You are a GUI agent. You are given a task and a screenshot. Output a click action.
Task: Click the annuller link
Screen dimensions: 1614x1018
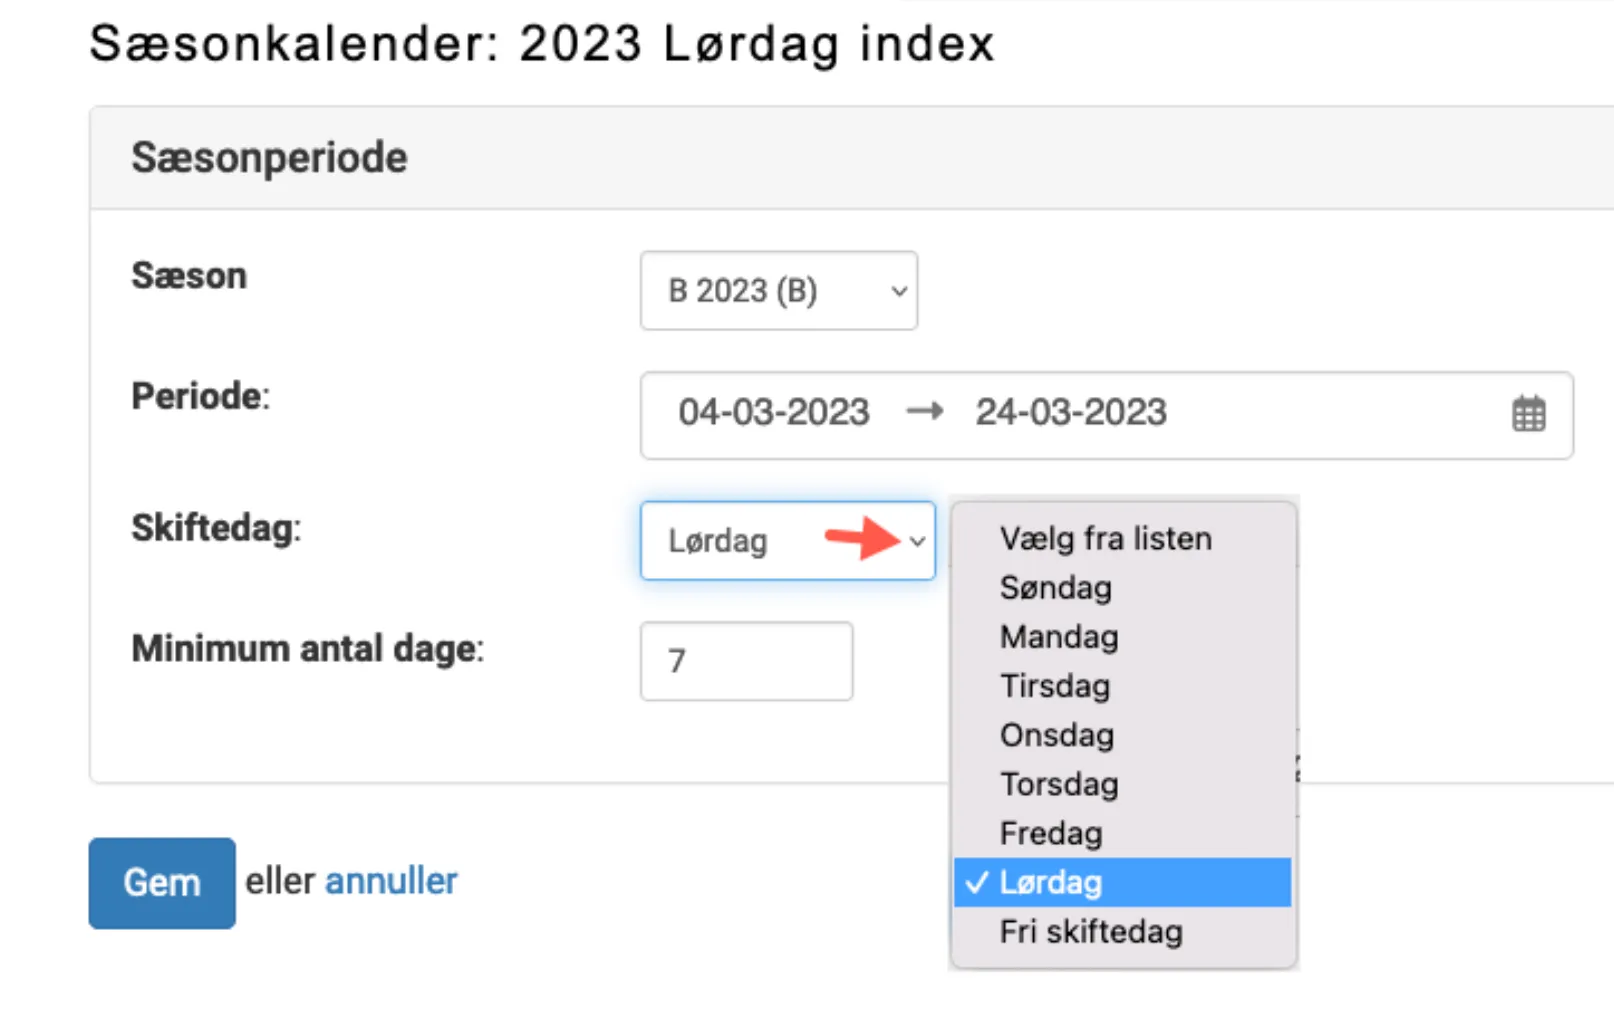point(391,880)
